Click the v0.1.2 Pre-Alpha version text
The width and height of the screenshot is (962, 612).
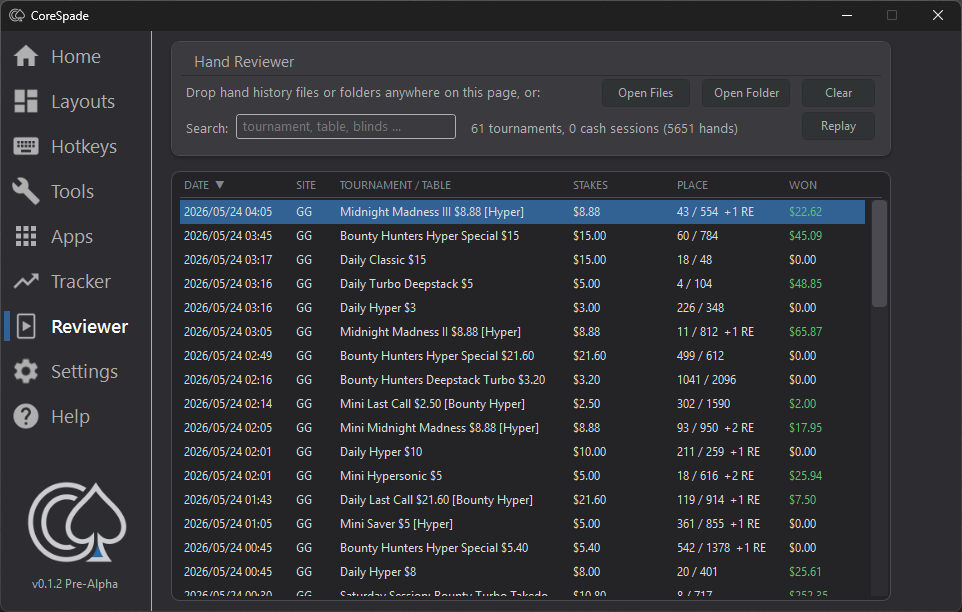coord(75,584)
